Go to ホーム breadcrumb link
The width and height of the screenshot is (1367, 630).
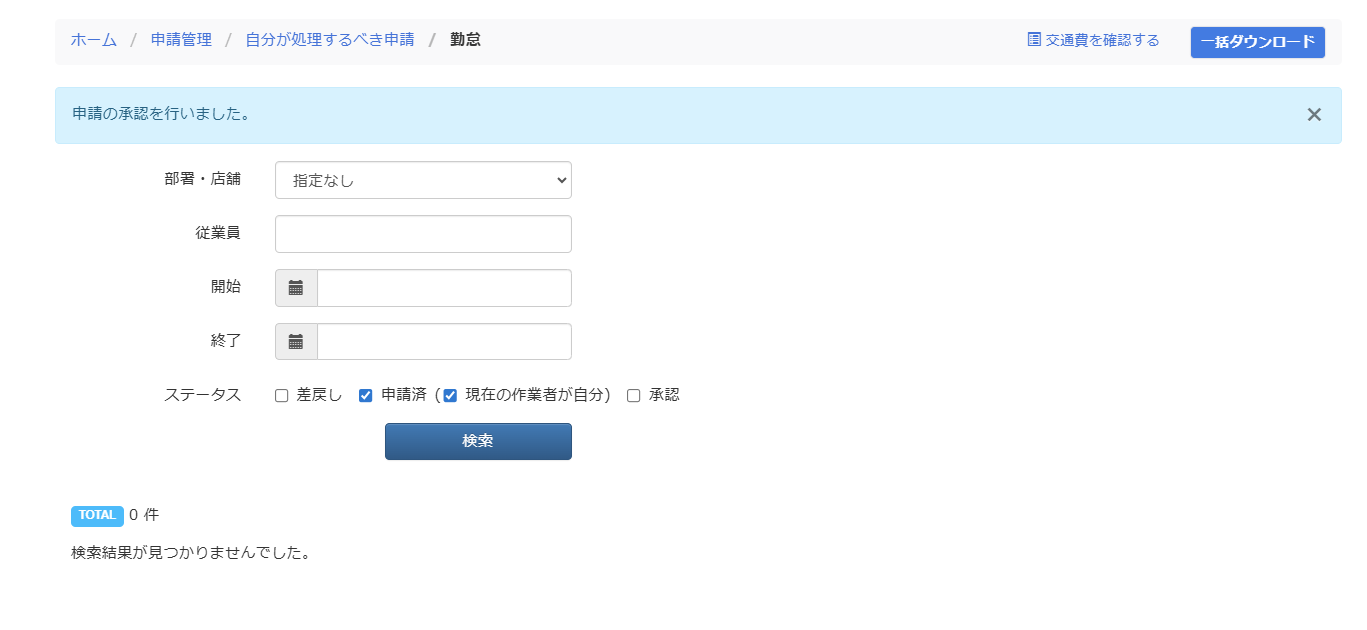coord(94,40)
